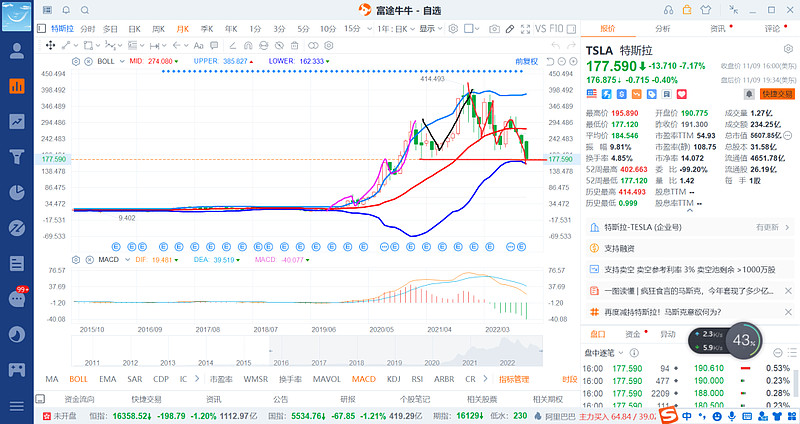Image resolution: width=800 pixels, height=424 pixels.
Task: Toggle RSI sub-chart indicator
Action: [417, 379]
